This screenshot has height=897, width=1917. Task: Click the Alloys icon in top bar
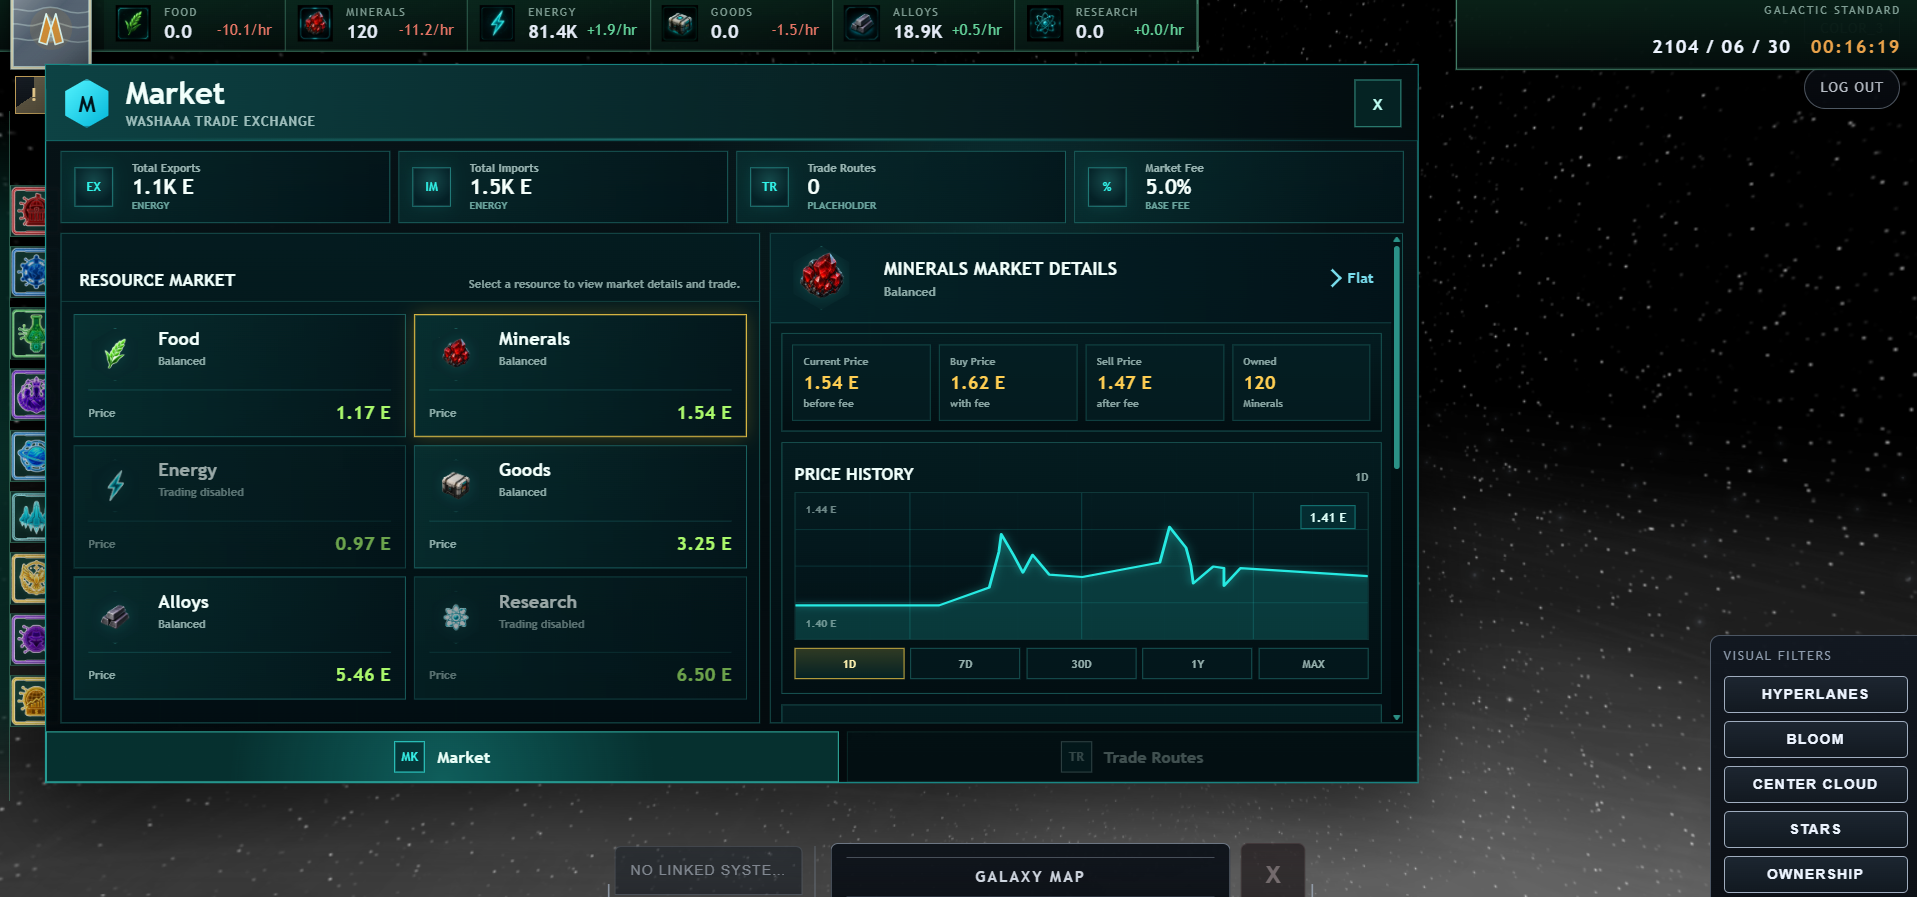[x=862, y=22]
